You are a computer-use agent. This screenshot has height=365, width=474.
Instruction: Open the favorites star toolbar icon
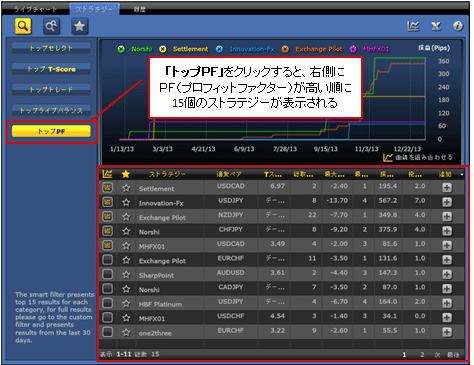click(80, 26)
